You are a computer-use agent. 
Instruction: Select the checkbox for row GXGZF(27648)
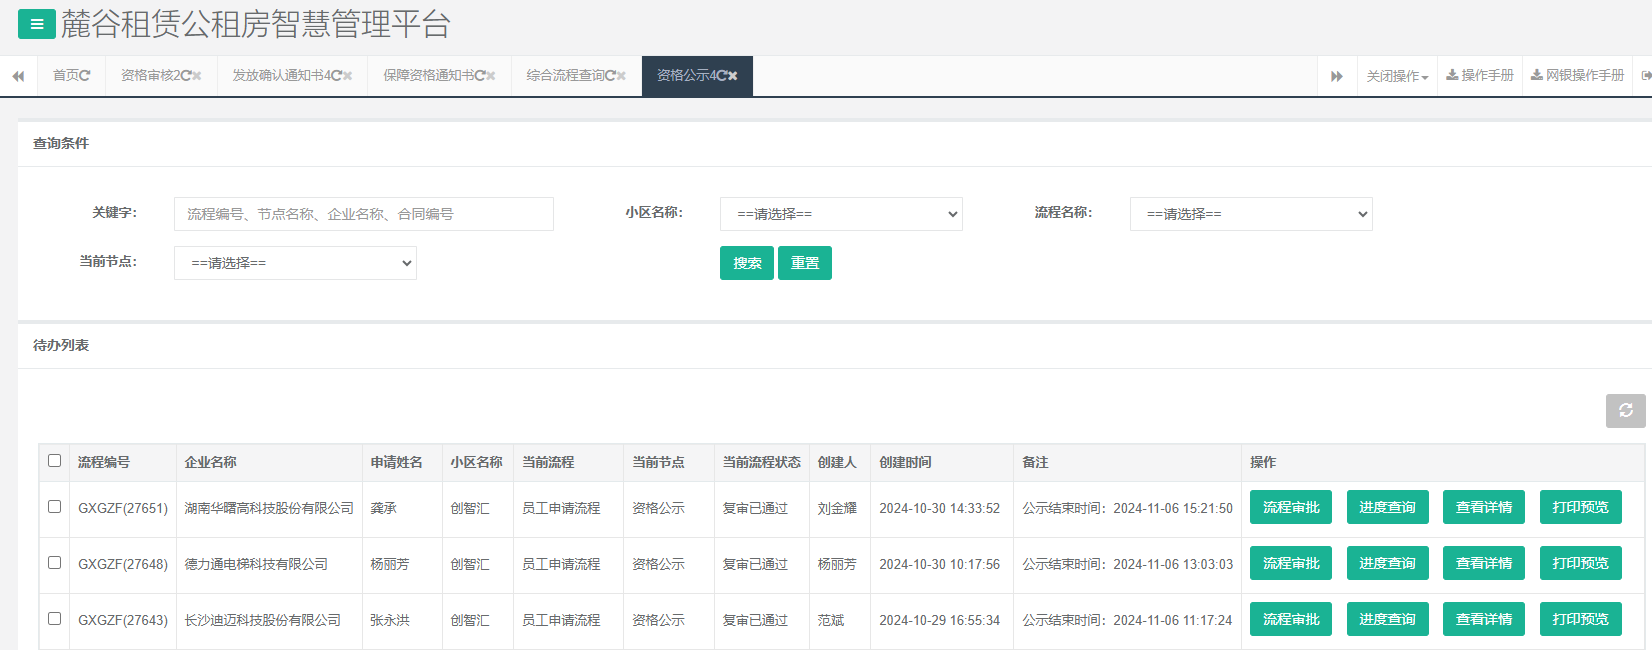(x=55, y=563)
